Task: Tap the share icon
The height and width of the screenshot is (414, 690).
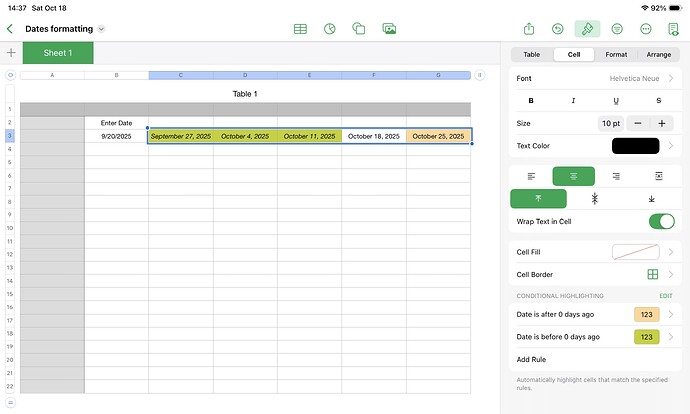Action: 529,29
